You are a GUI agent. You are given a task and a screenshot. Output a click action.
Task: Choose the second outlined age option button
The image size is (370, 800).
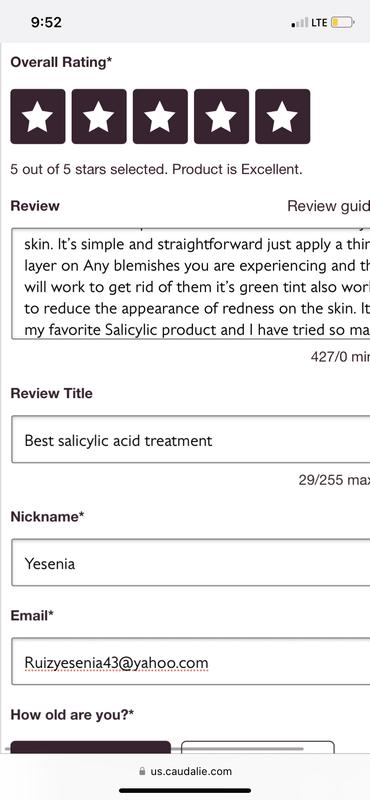[x=258, y=747]
